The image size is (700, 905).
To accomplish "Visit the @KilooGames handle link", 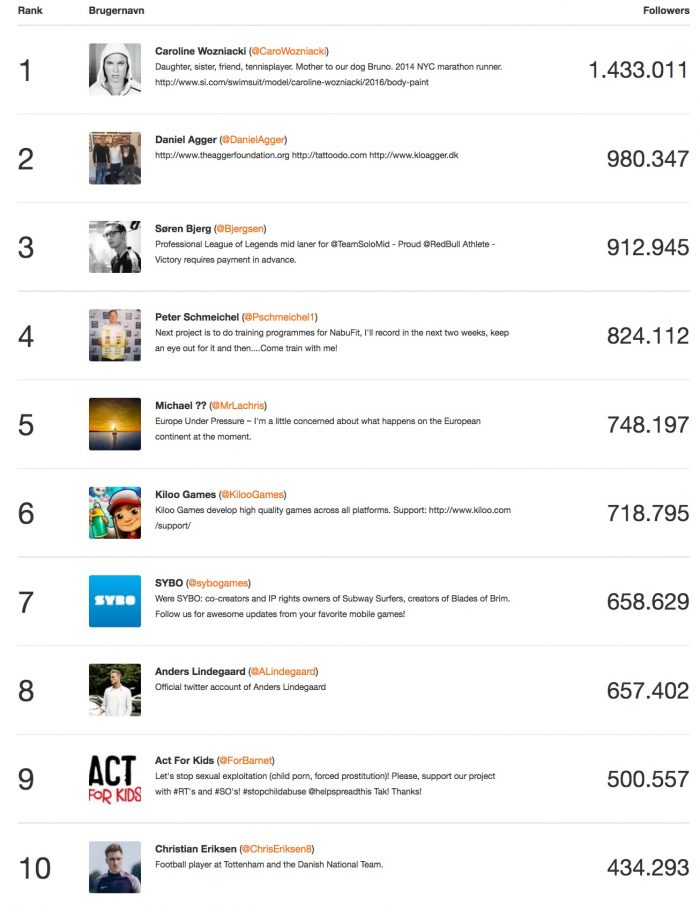I will (x=253, y=495).
